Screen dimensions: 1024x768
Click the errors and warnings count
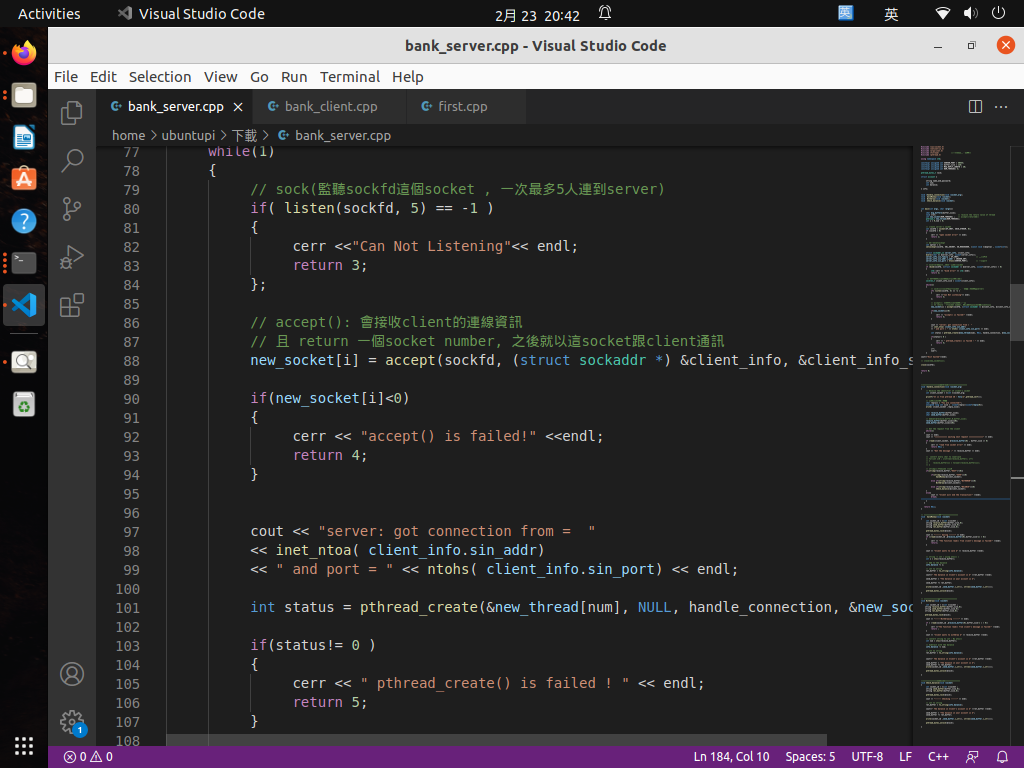[88, 757]
